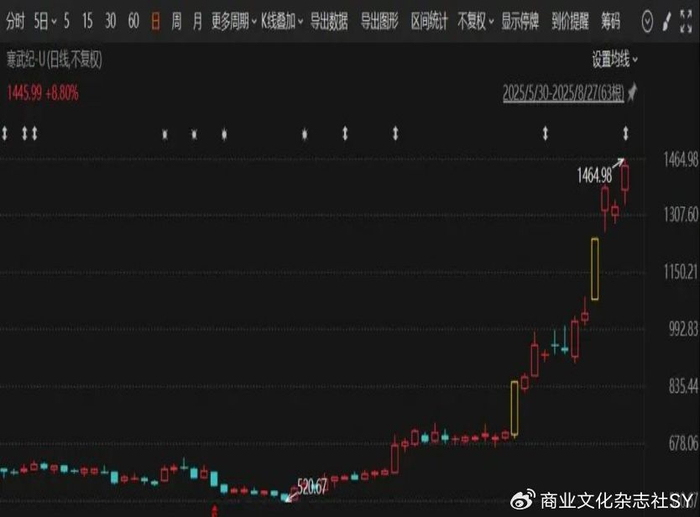Open the 5日 multi-day dropdown
This screenshot has height=517, width=700.
[45, 21]
